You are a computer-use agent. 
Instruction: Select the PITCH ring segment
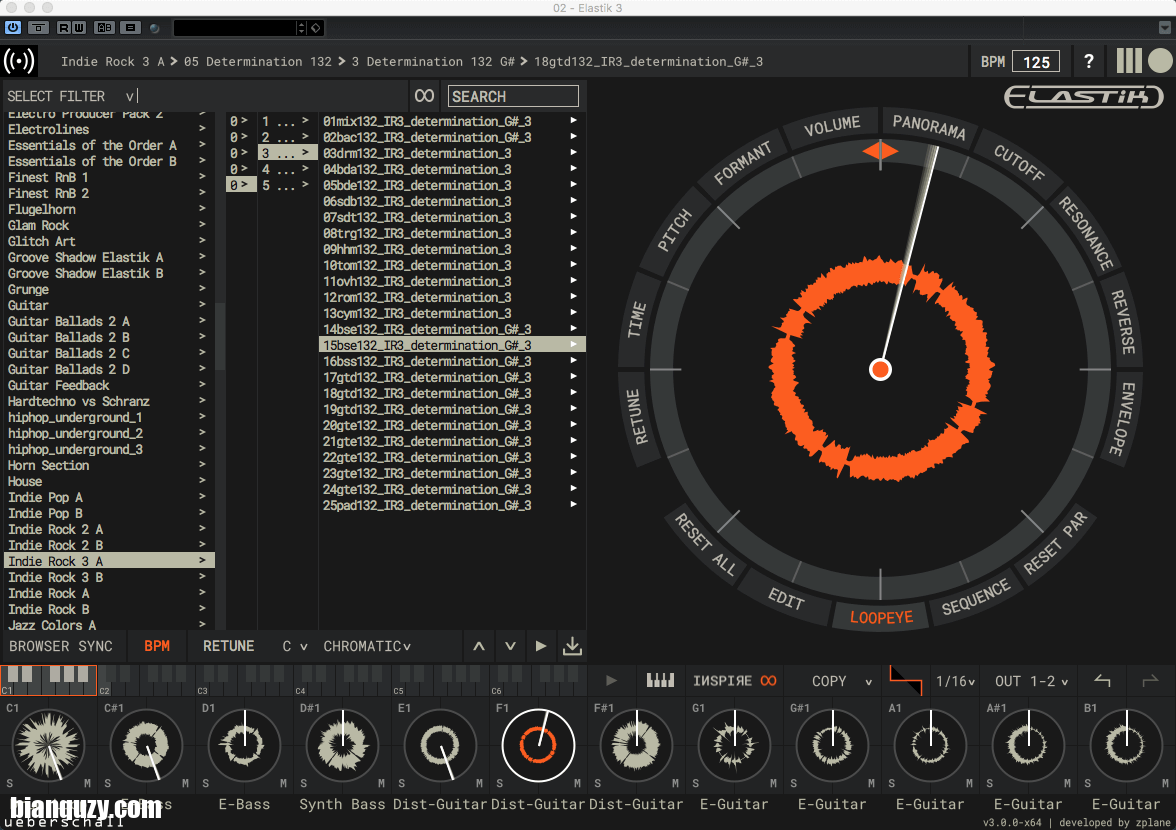pyautogui.click(x=674, y=229)
